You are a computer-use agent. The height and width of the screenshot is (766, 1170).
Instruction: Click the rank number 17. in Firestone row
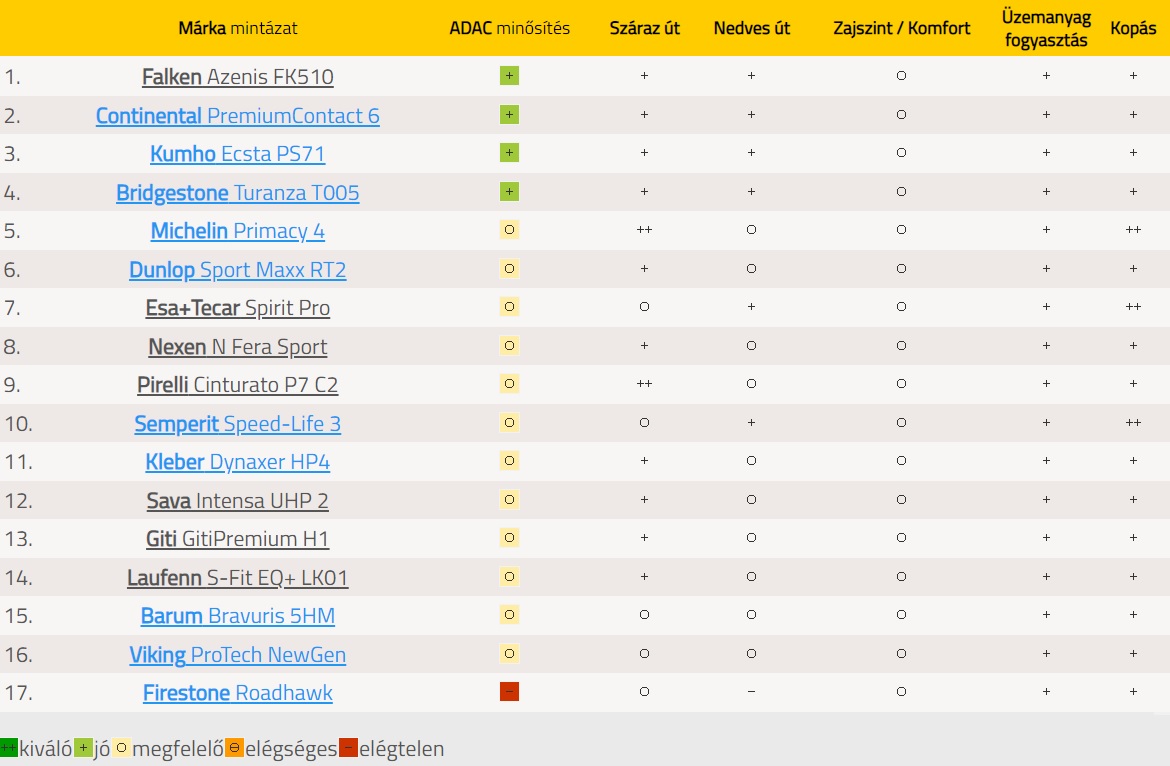pos(18,693)
